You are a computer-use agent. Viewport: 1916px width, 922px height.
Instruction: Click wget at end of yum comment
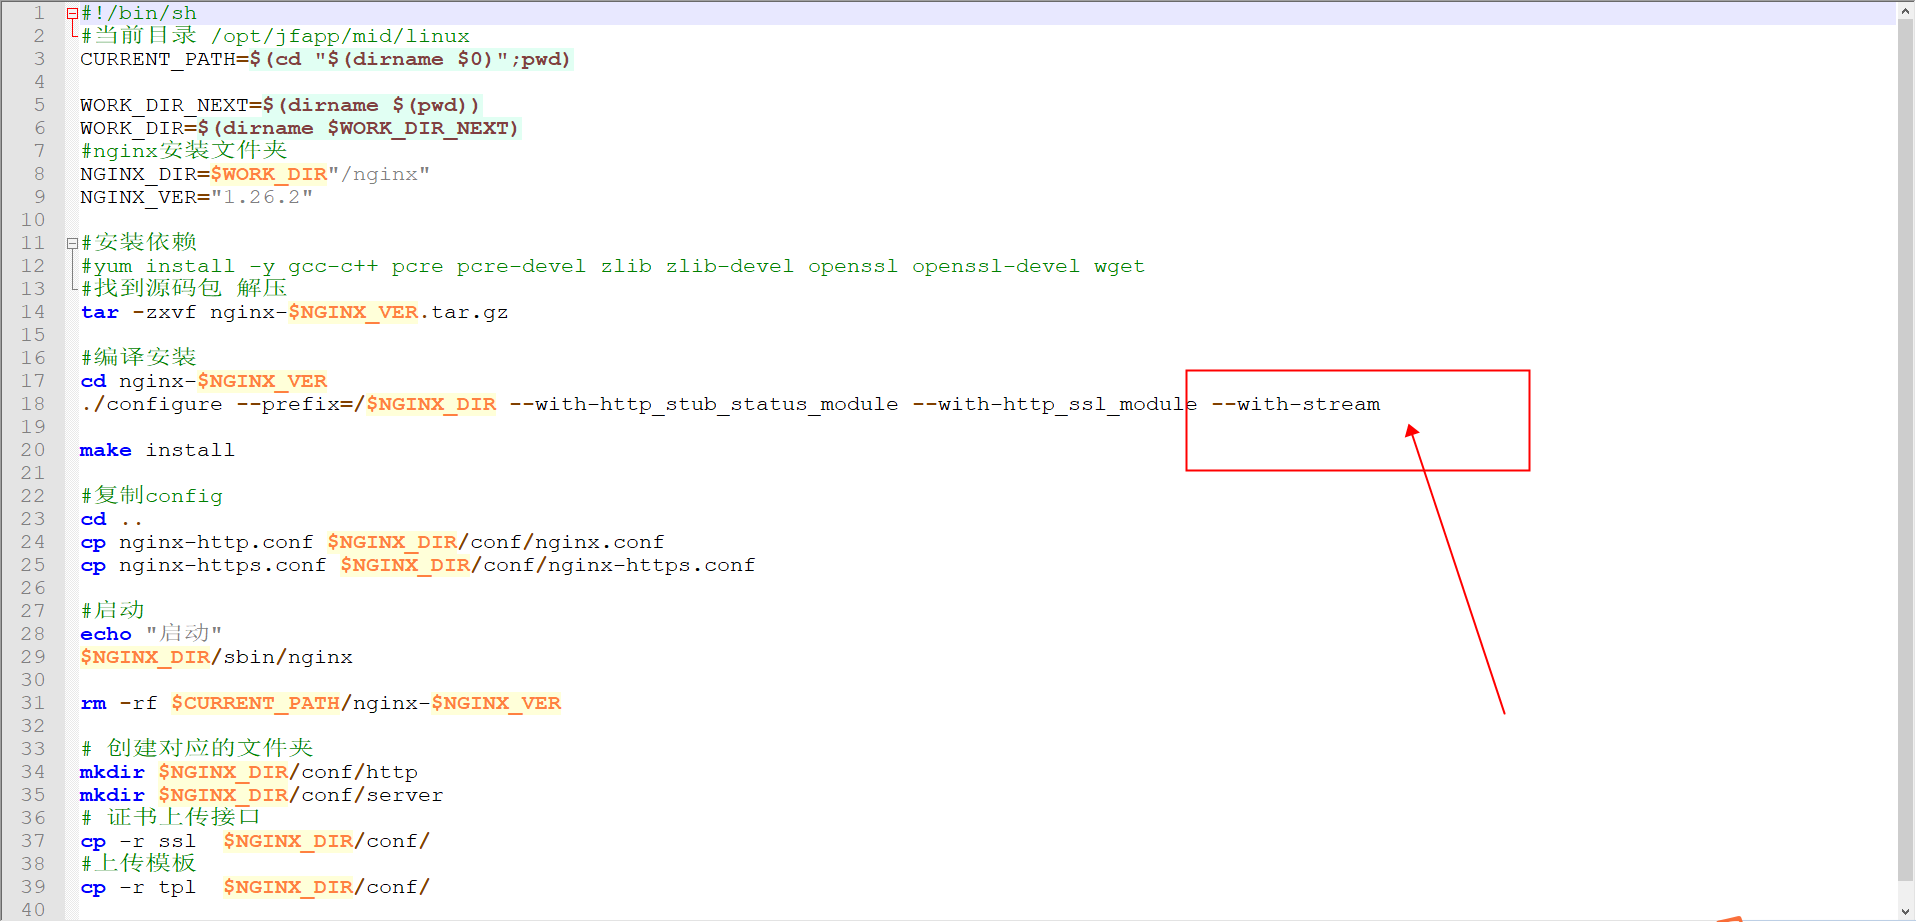click(1119, 266)
